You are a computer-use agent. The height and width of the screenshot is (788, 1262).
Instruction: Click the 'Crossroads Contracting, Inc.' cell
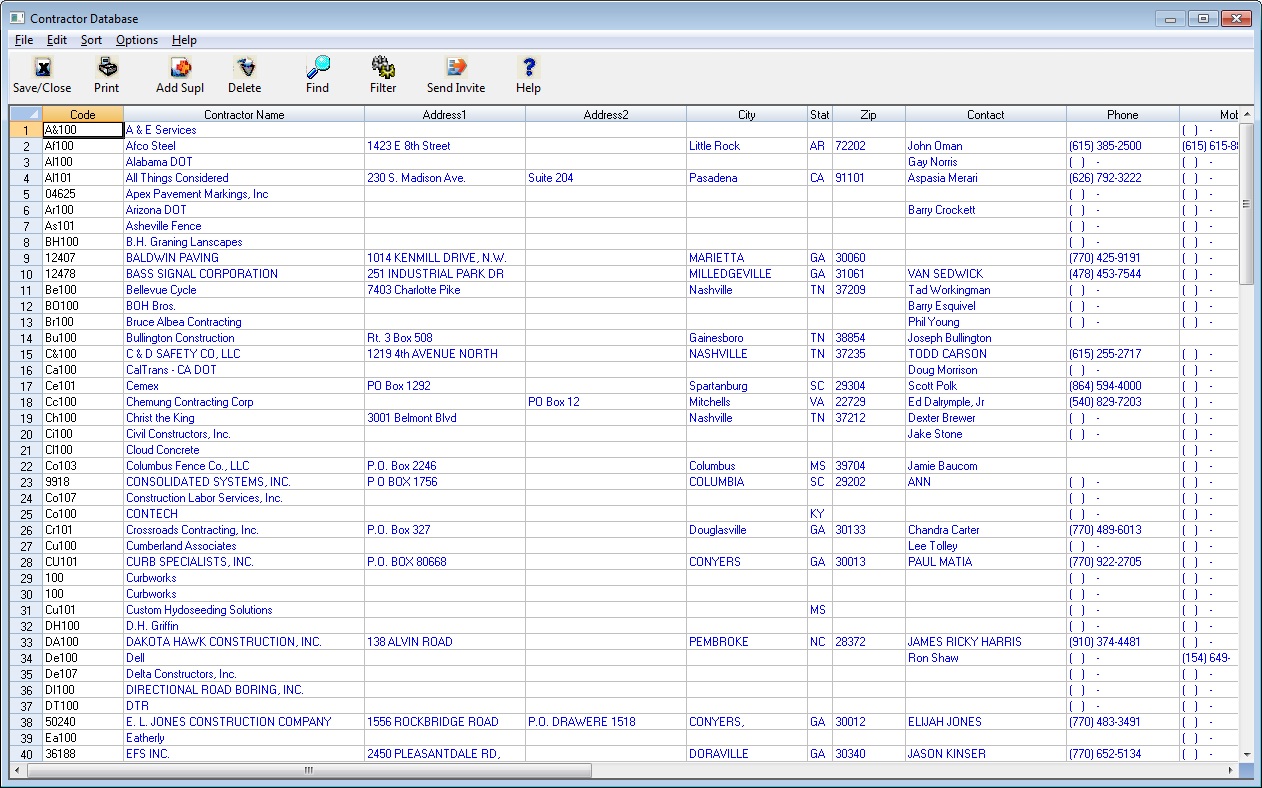(244, 530)
